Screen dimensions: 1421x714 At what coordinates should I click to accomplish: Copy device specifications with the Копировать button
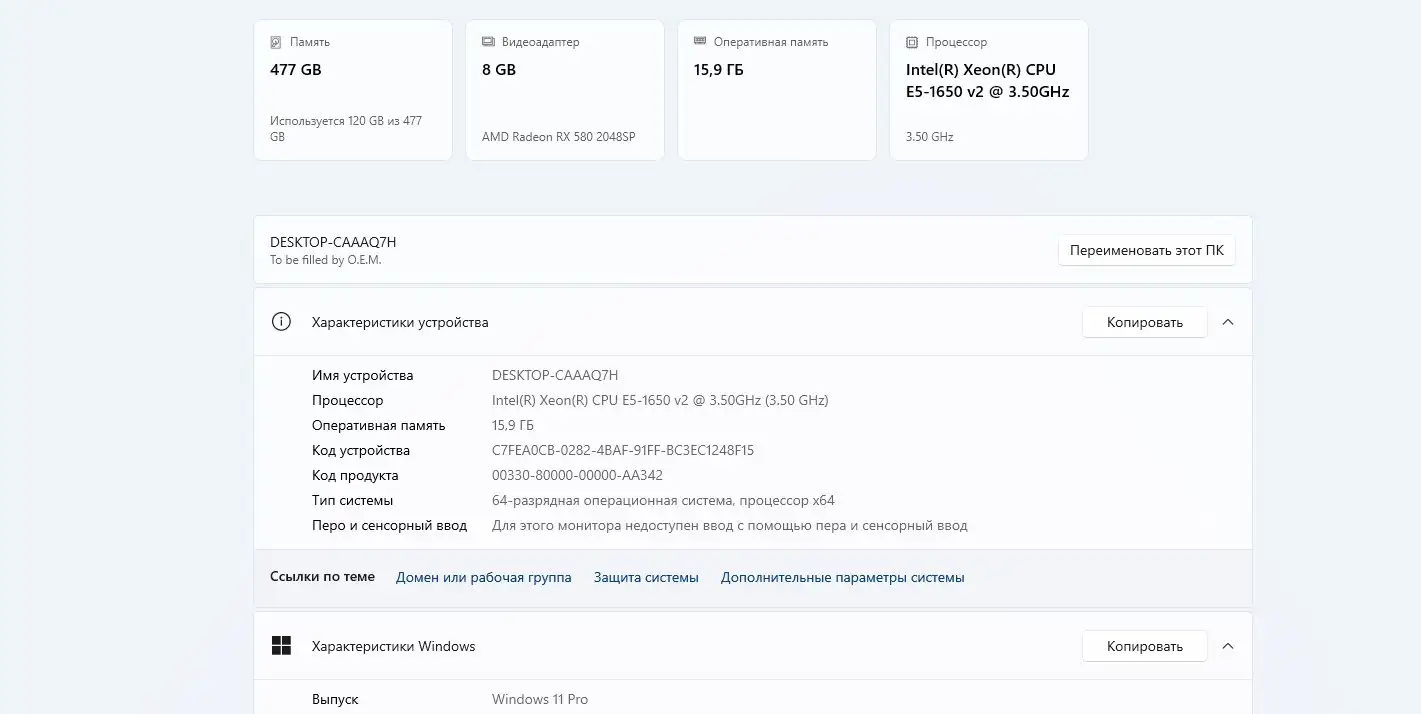point(1145,322)
